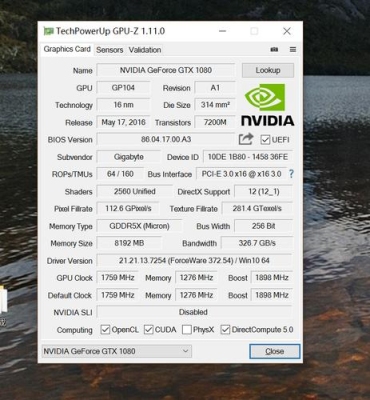Click the Pixel Fillrate 112.6 GPixel/s
The width and height of the screenshot is (370, 400).
pyautogui.click(x=128, y=209)
